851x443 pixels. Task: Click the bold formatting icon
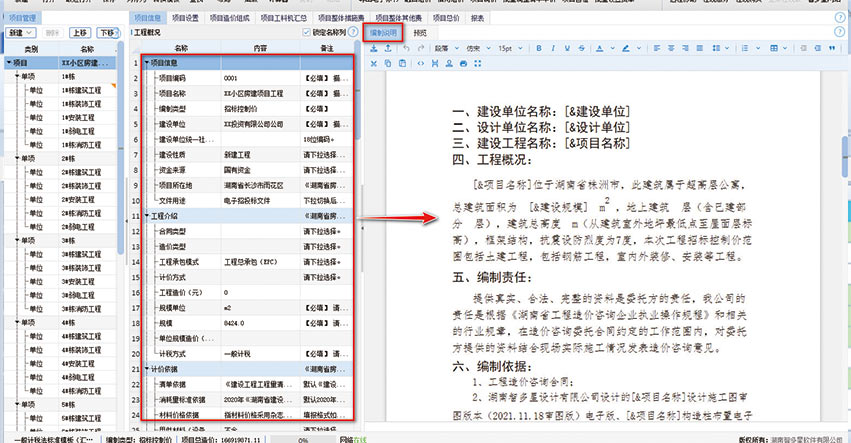[539, 48]
